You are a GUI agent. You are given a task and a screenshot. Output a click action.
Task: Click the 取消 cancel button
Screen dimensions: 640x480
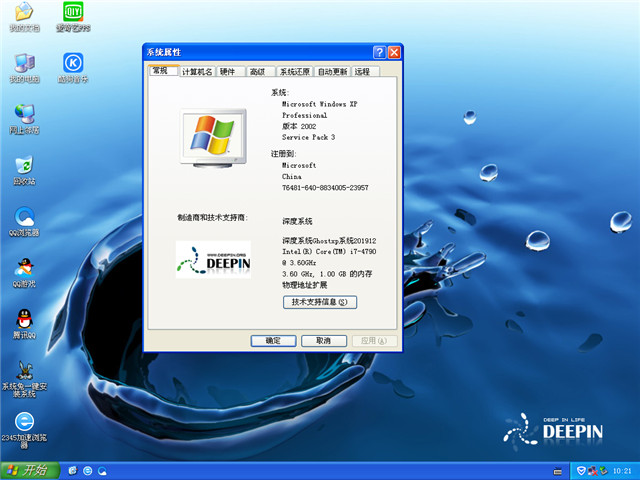point(324,341)
